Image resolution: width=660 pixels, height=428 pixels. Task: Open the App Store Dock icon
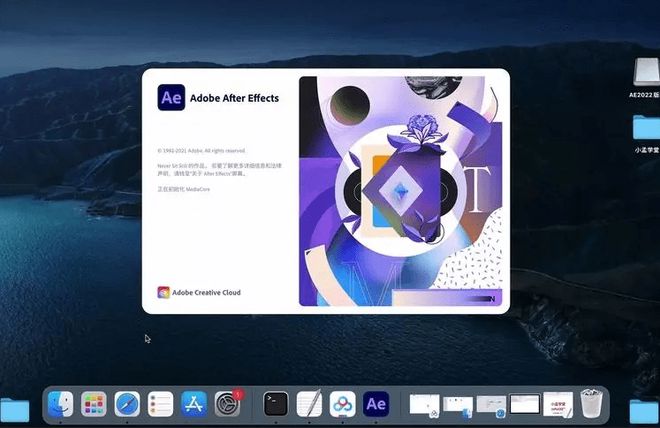[x=194, y=404]
